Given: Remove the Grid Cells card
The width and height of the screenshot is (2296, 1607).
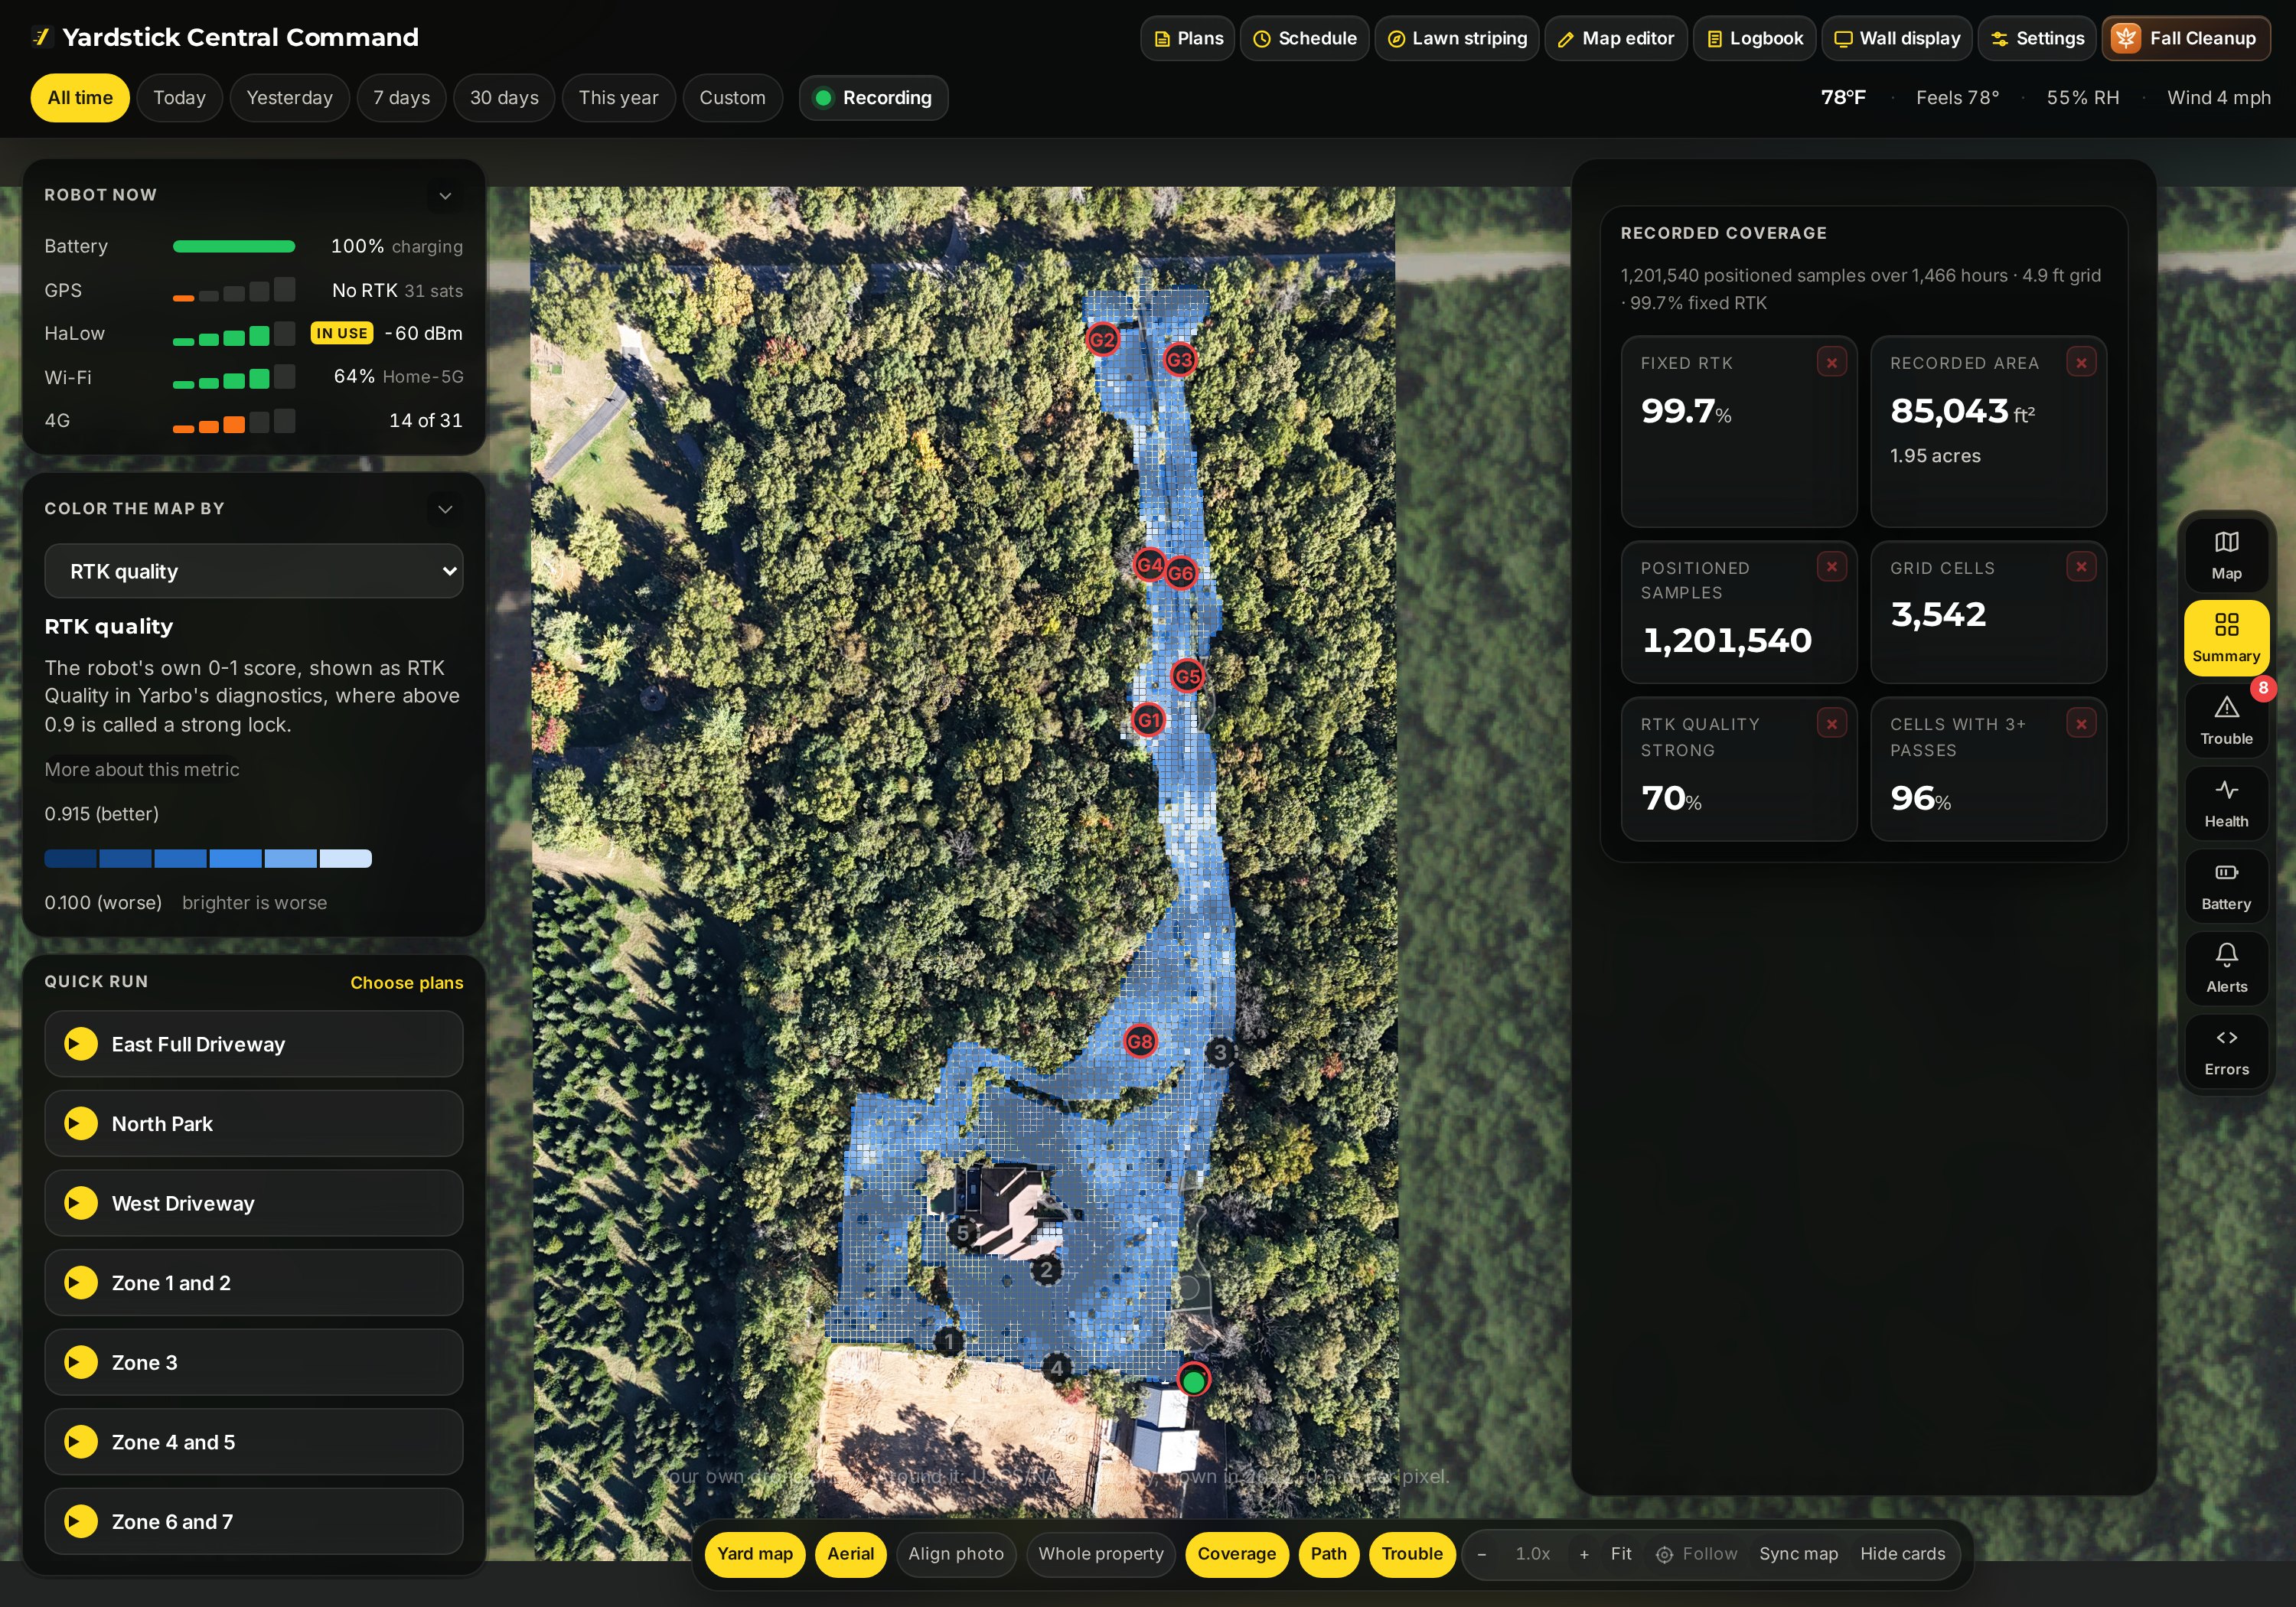Looking at the screenshot, I should click(2081, 567).
